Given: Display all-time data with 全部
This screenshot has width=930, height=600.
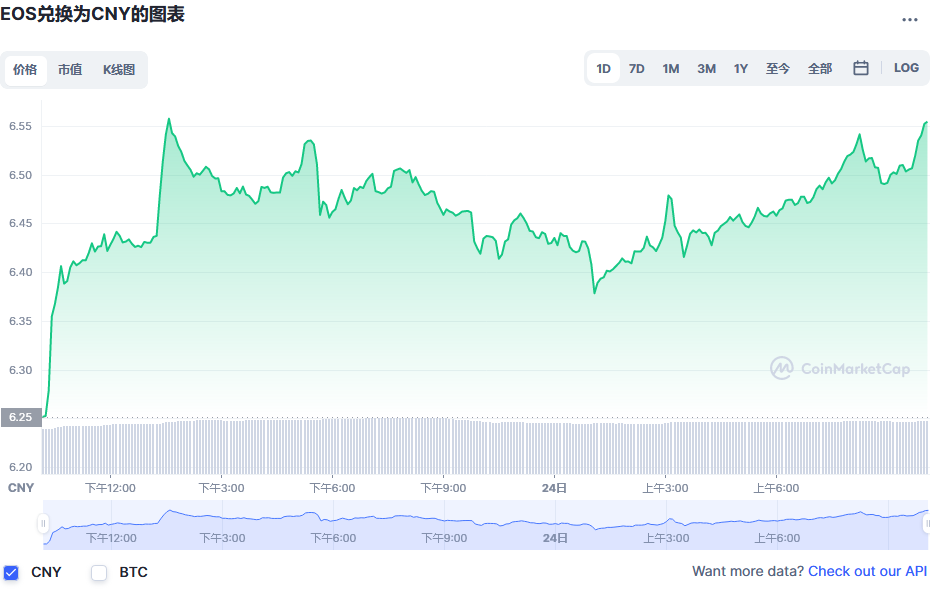Looking at the screenshot, I should point(820,67).
